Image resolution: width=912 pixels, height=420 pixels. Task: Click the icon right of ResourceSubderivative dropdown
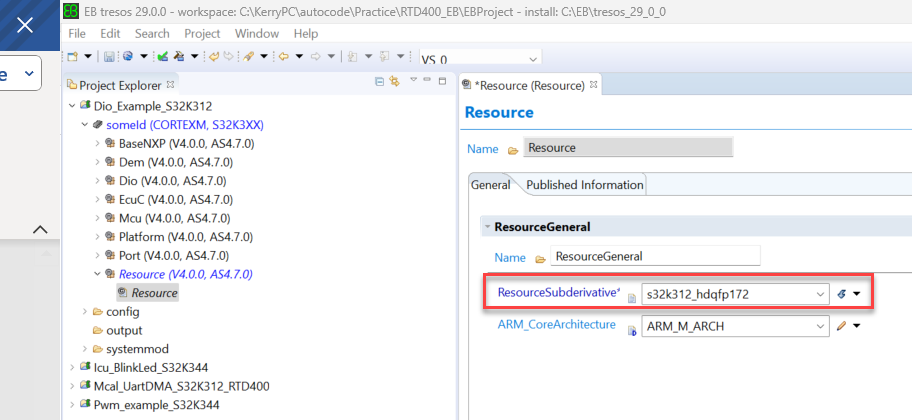click(x=842, y=294)
